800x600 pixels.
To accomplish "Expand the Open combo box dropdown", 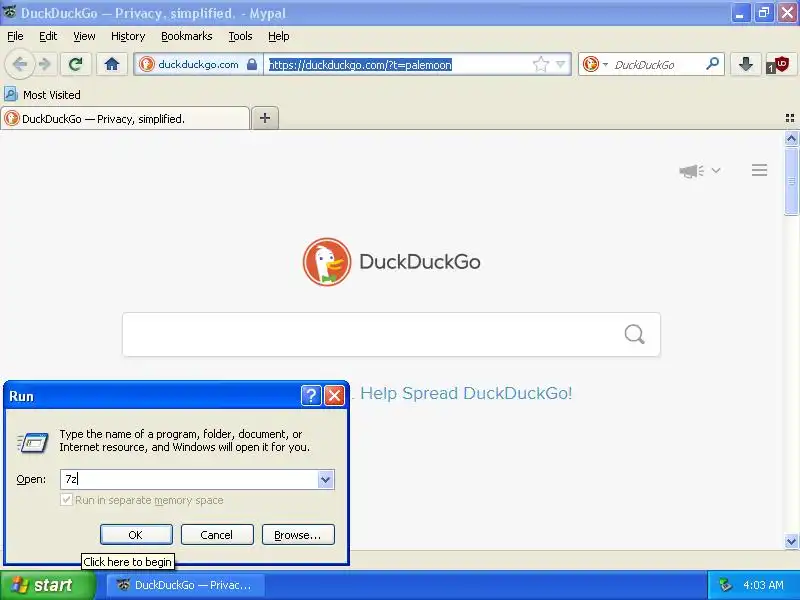I will tap(326, 480).
